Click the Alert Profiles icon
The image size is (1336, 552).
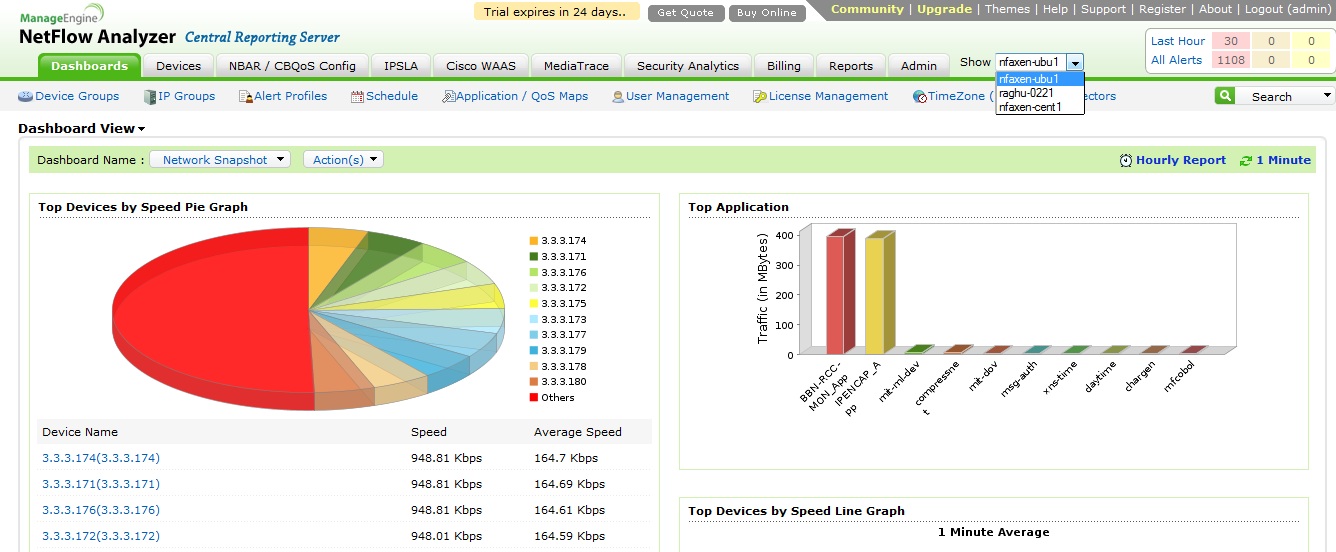click(246, 97)
